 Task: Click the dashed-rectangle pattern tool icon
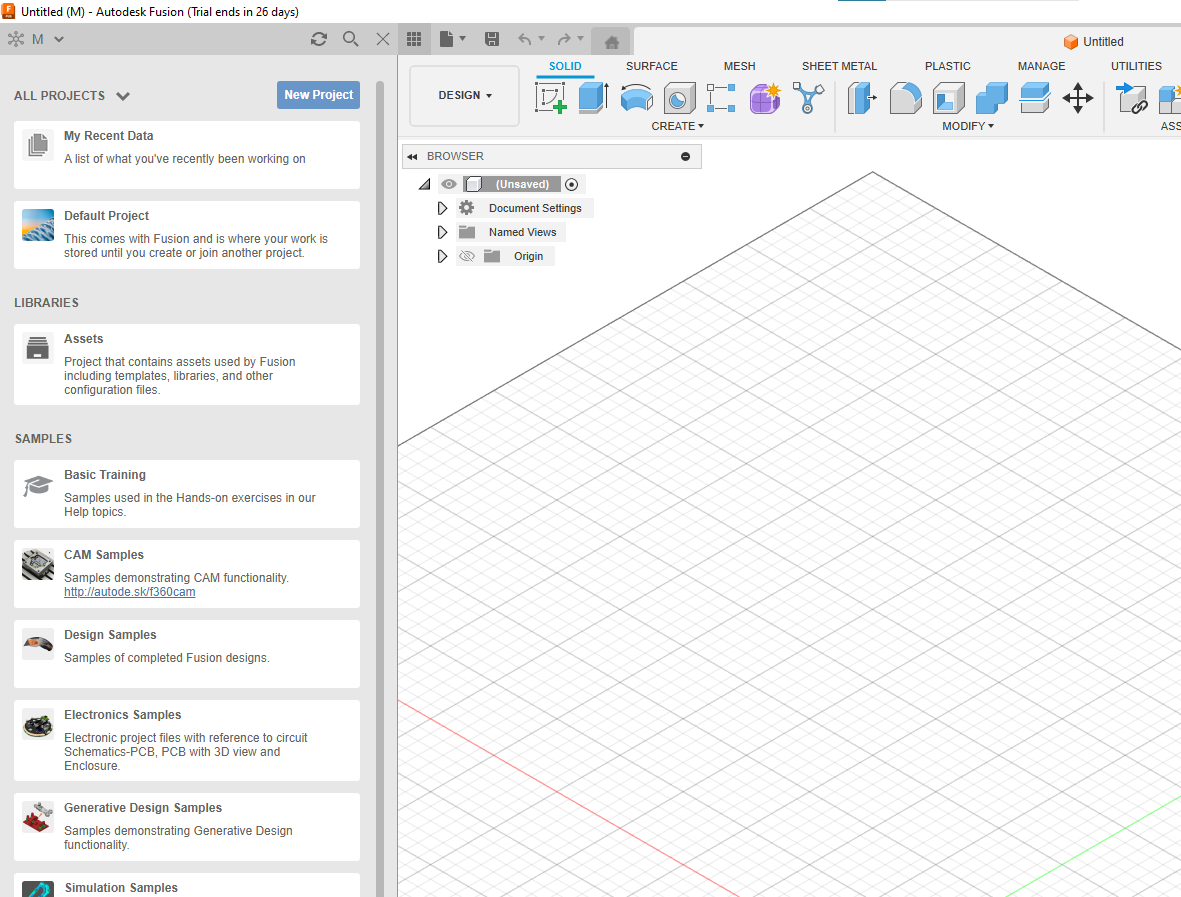tap(722, 98)
